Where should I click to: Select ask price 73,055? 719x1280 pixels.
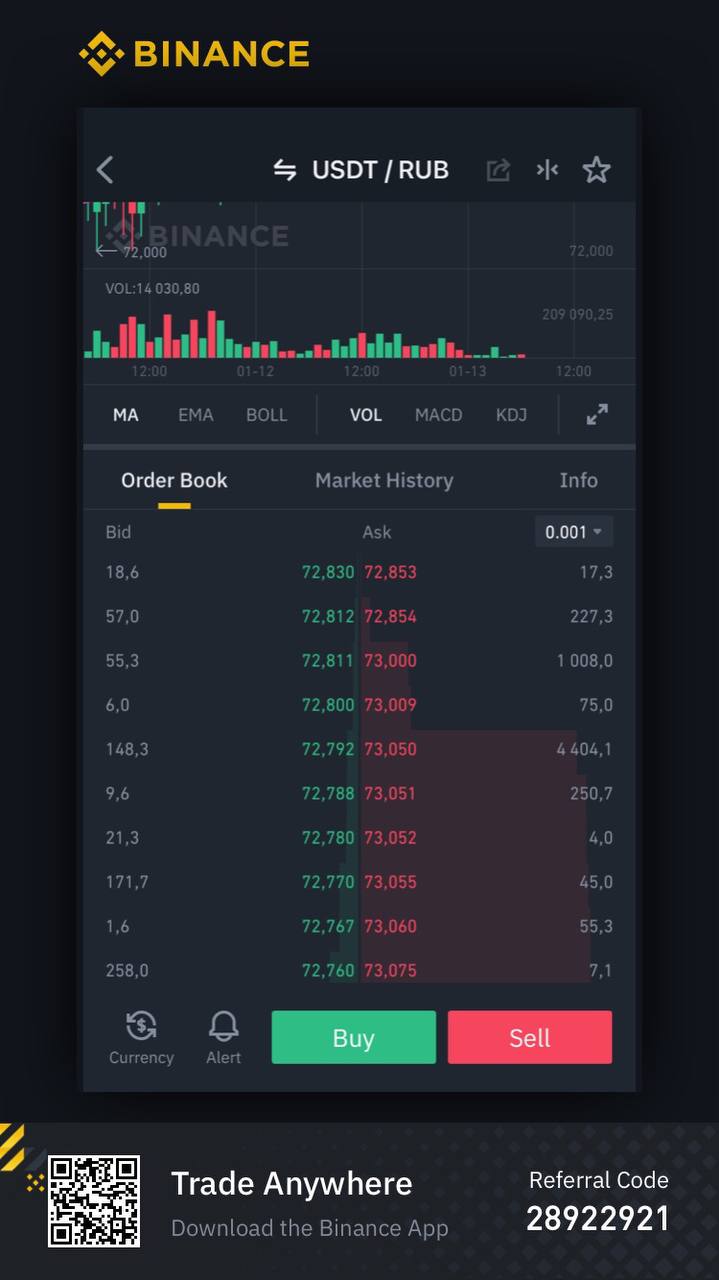(x=390, y=882)
